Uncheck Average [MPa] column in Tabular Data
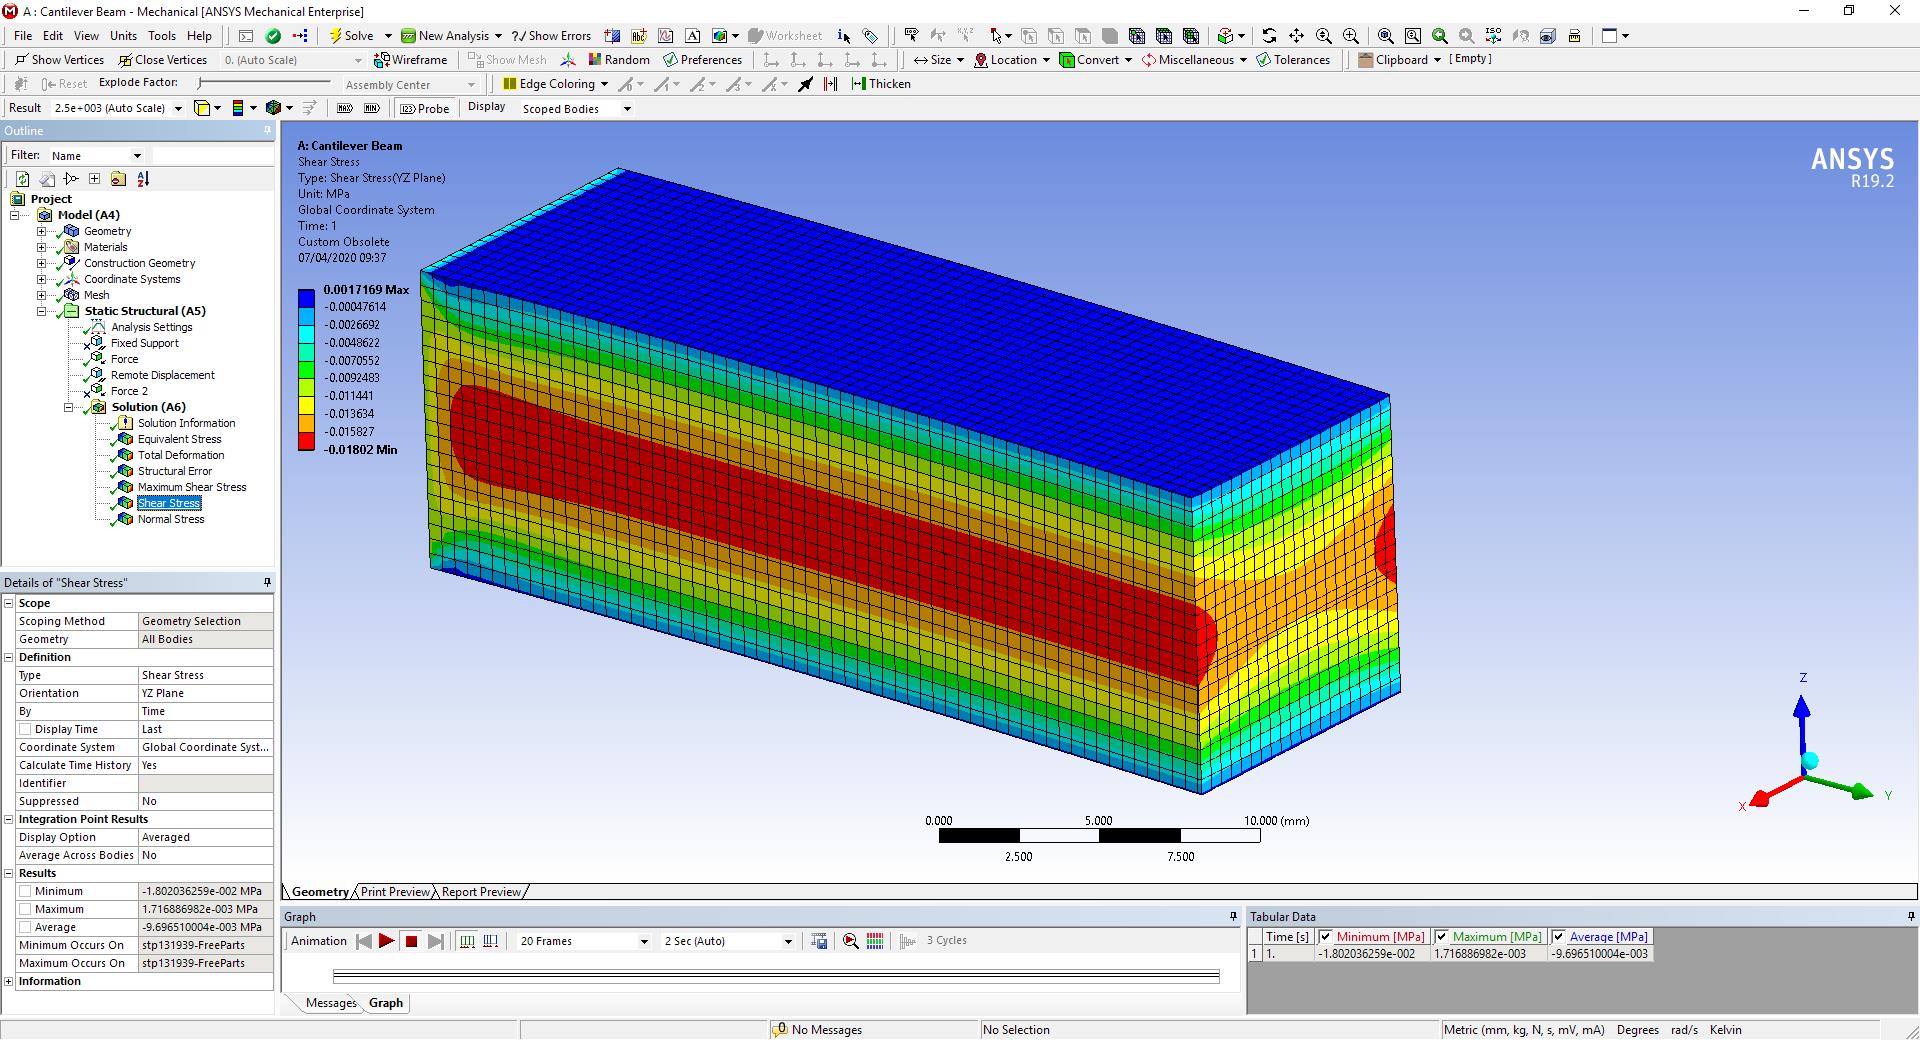 [x=1558, y=937]
